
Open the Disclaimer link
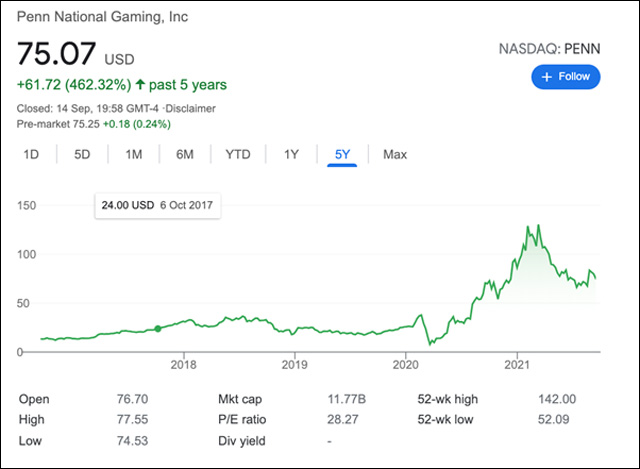coord(189,108)
